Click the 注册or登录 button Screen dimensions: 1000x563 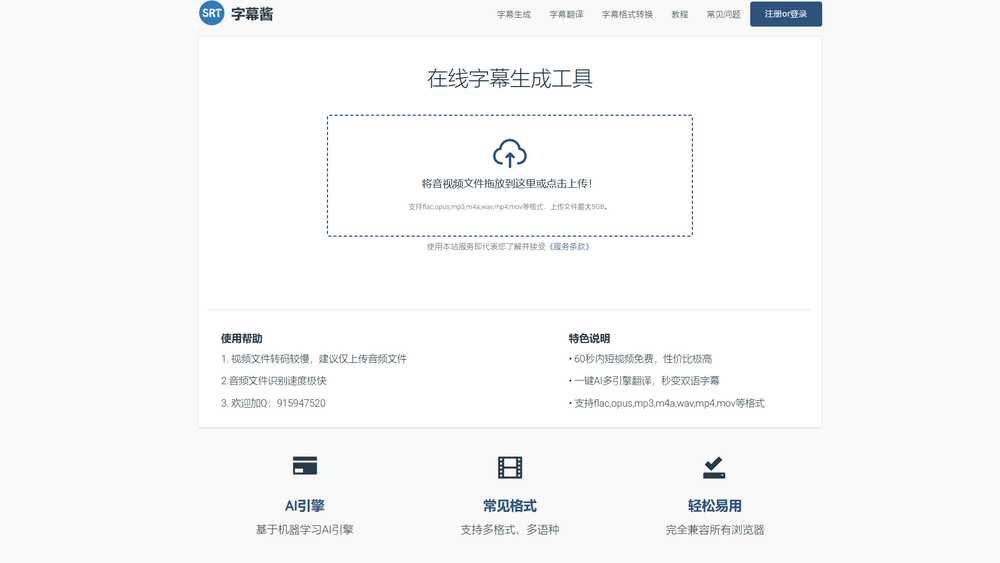click(786, 14)
